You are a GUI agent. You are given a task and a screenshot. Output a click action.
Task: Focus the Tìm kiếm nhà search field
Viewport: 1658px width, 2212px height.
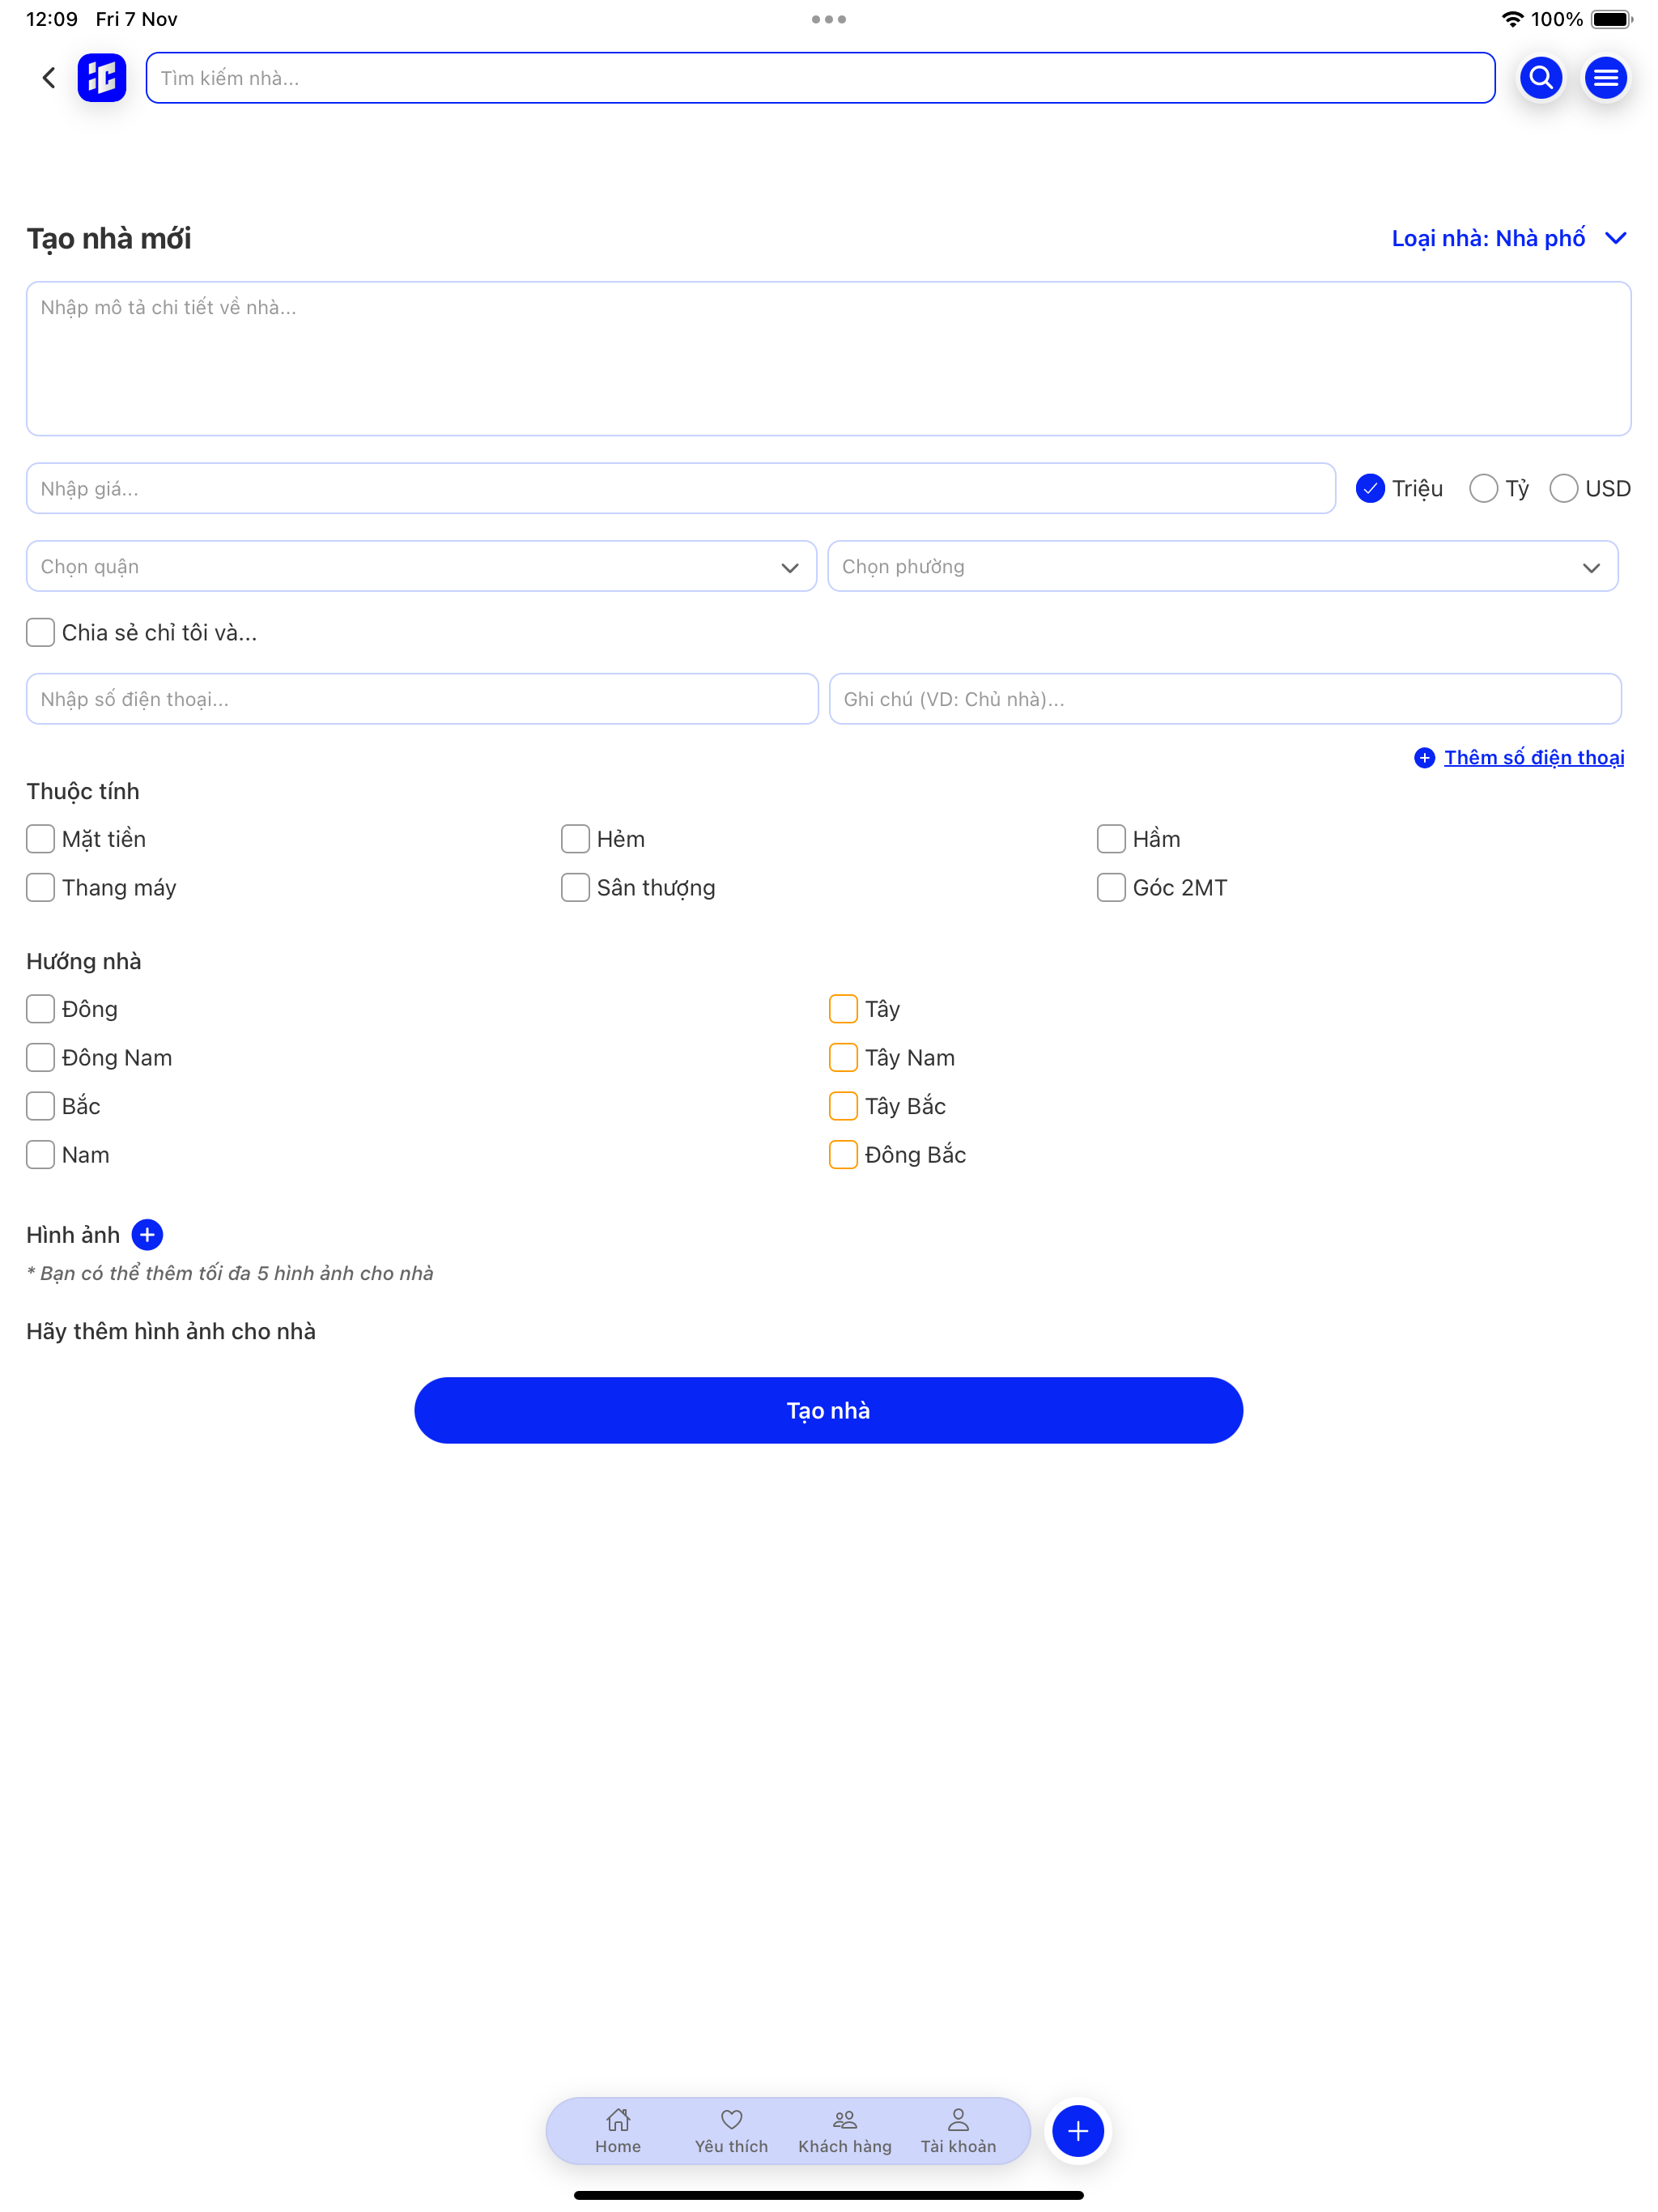(820, 78)
